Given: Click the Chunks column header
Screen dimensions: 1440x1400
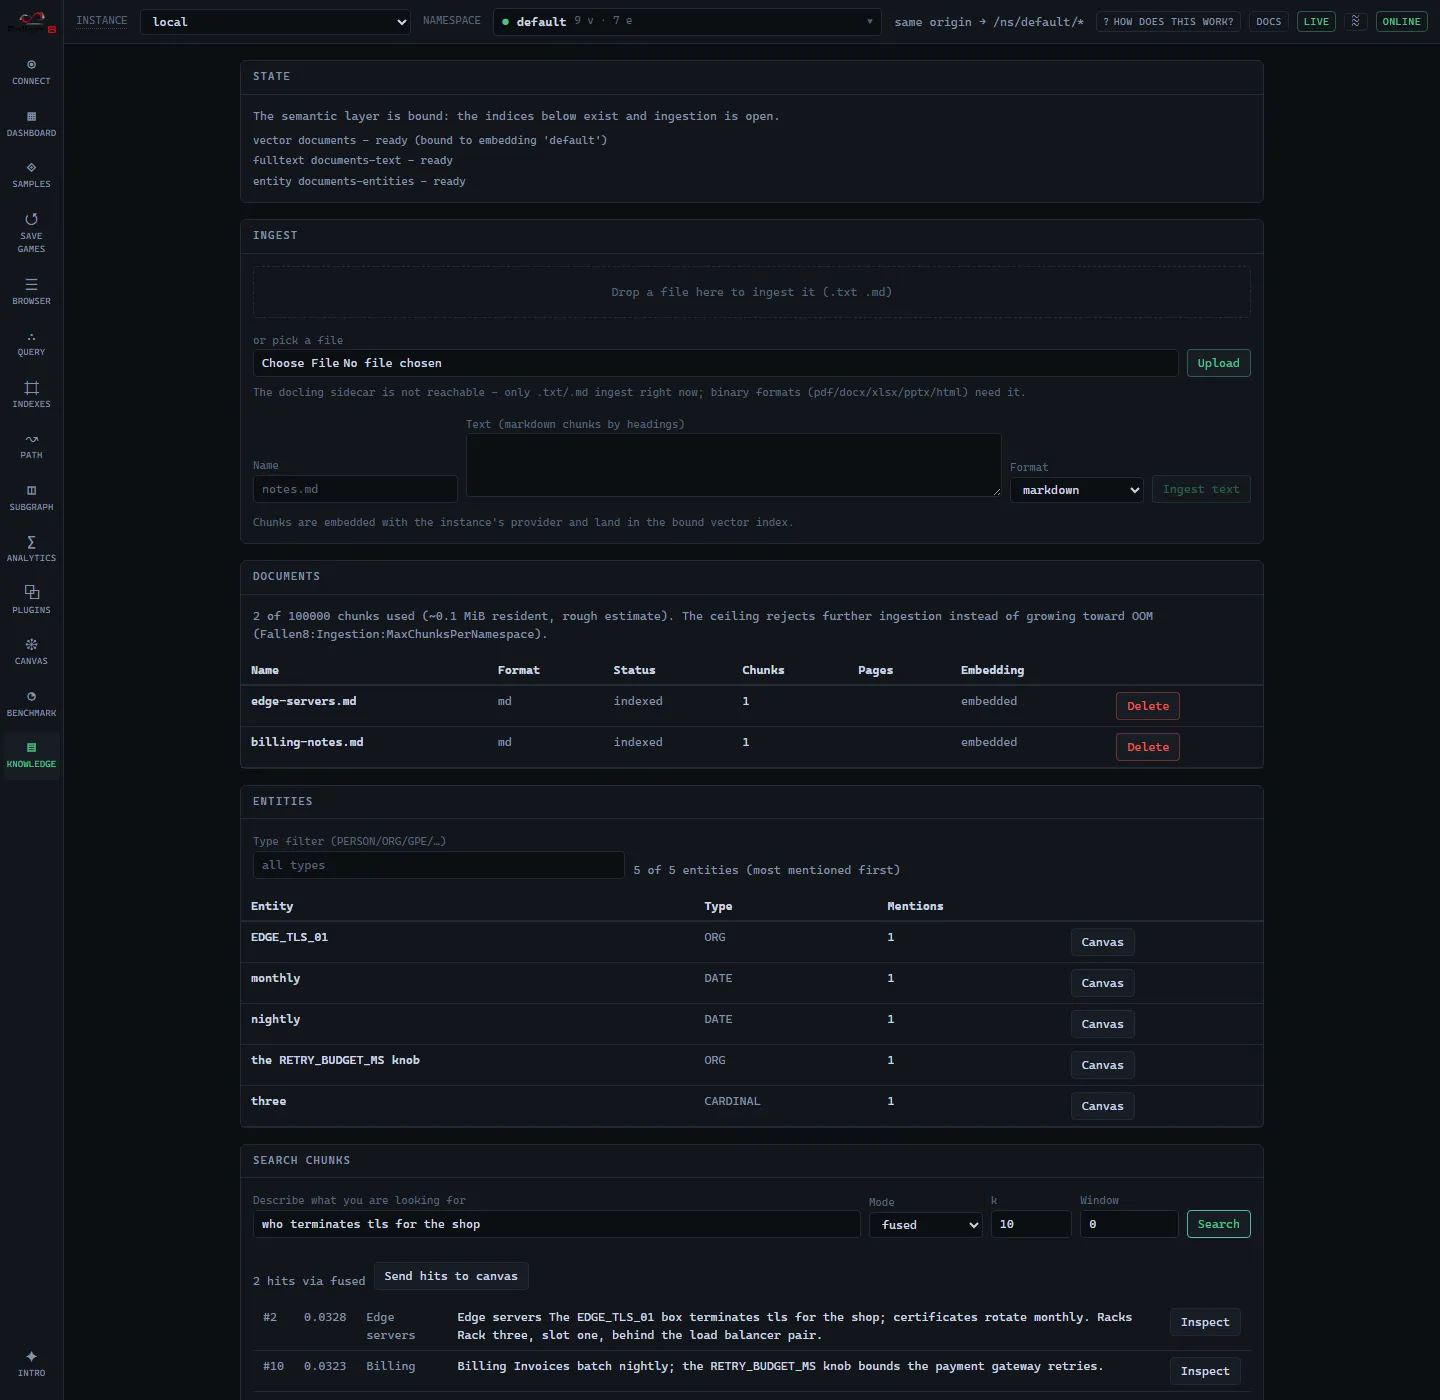Looking at the screenshot, I should [763, 670].
